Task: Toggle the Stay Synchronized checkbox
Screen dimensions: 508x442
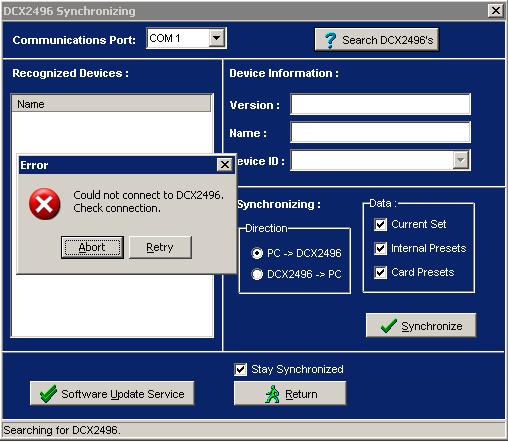Action: (x=240, y=369)
